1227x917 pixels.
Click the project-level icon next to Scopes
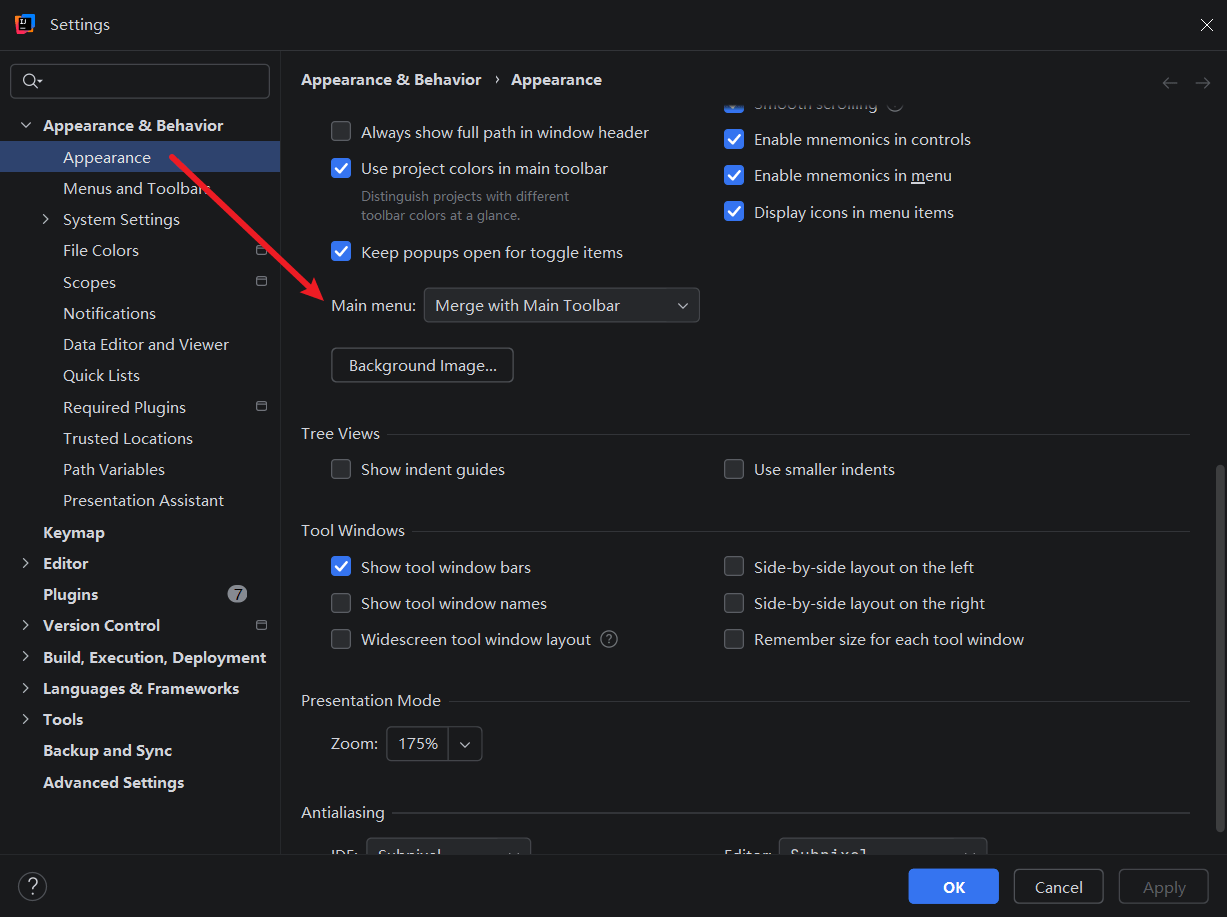(x=261, y=282)
